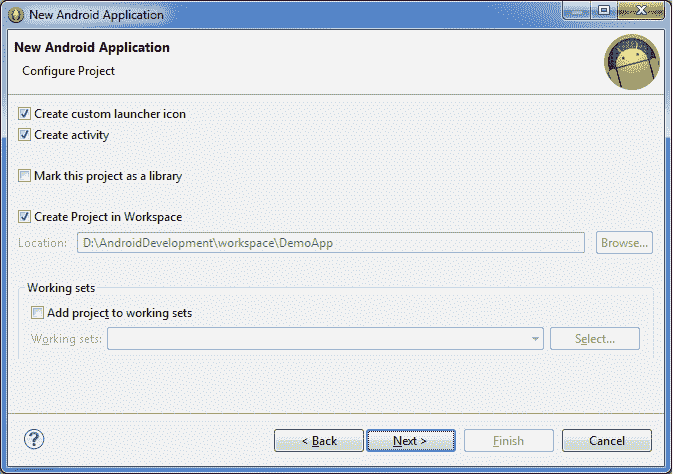Click the 'Configure Project' subtitle text
Image resolution: width=673 pixels, height=474 pixels.
click(69, 71)
